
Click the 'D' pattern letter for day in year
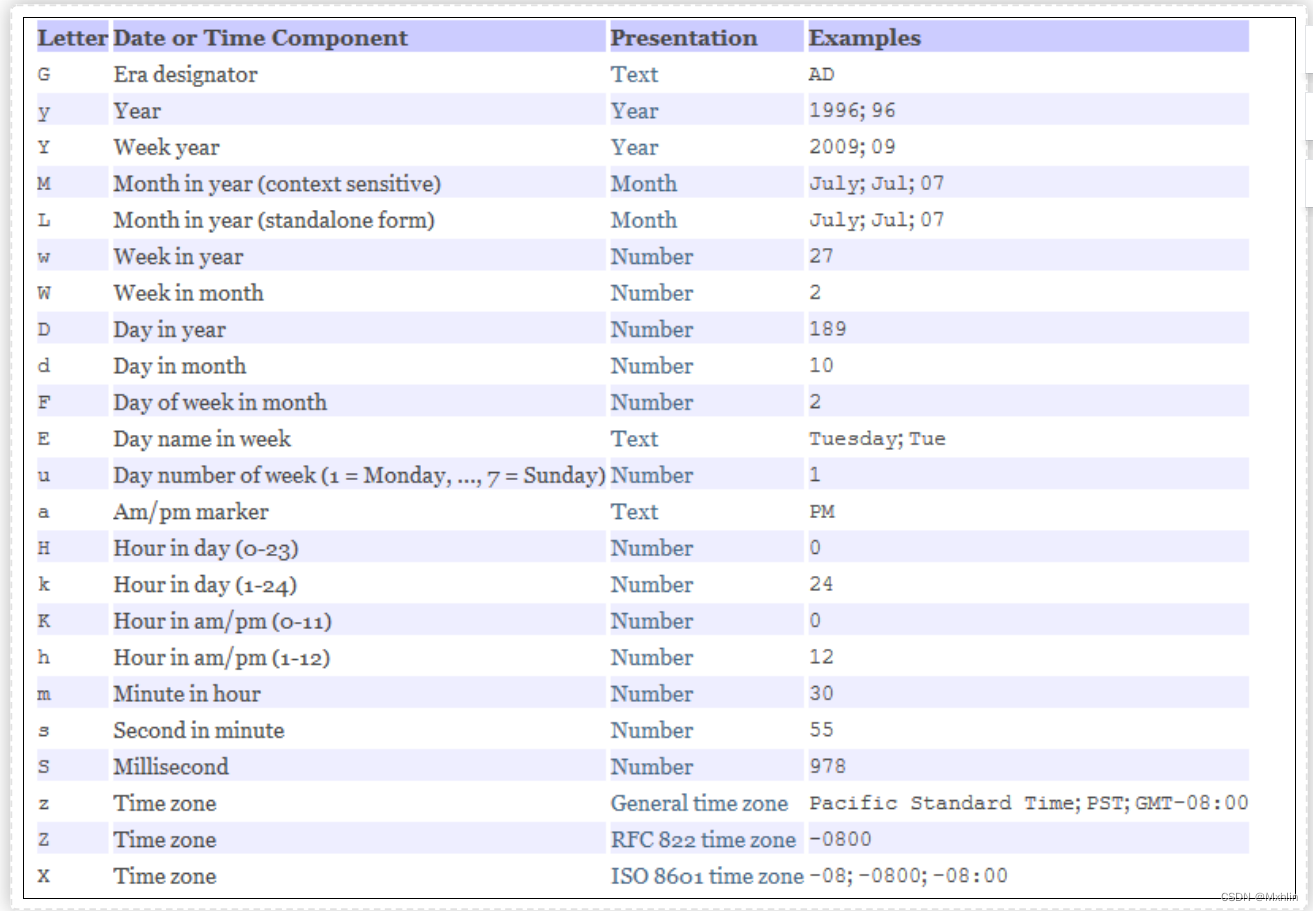(44, 330)
